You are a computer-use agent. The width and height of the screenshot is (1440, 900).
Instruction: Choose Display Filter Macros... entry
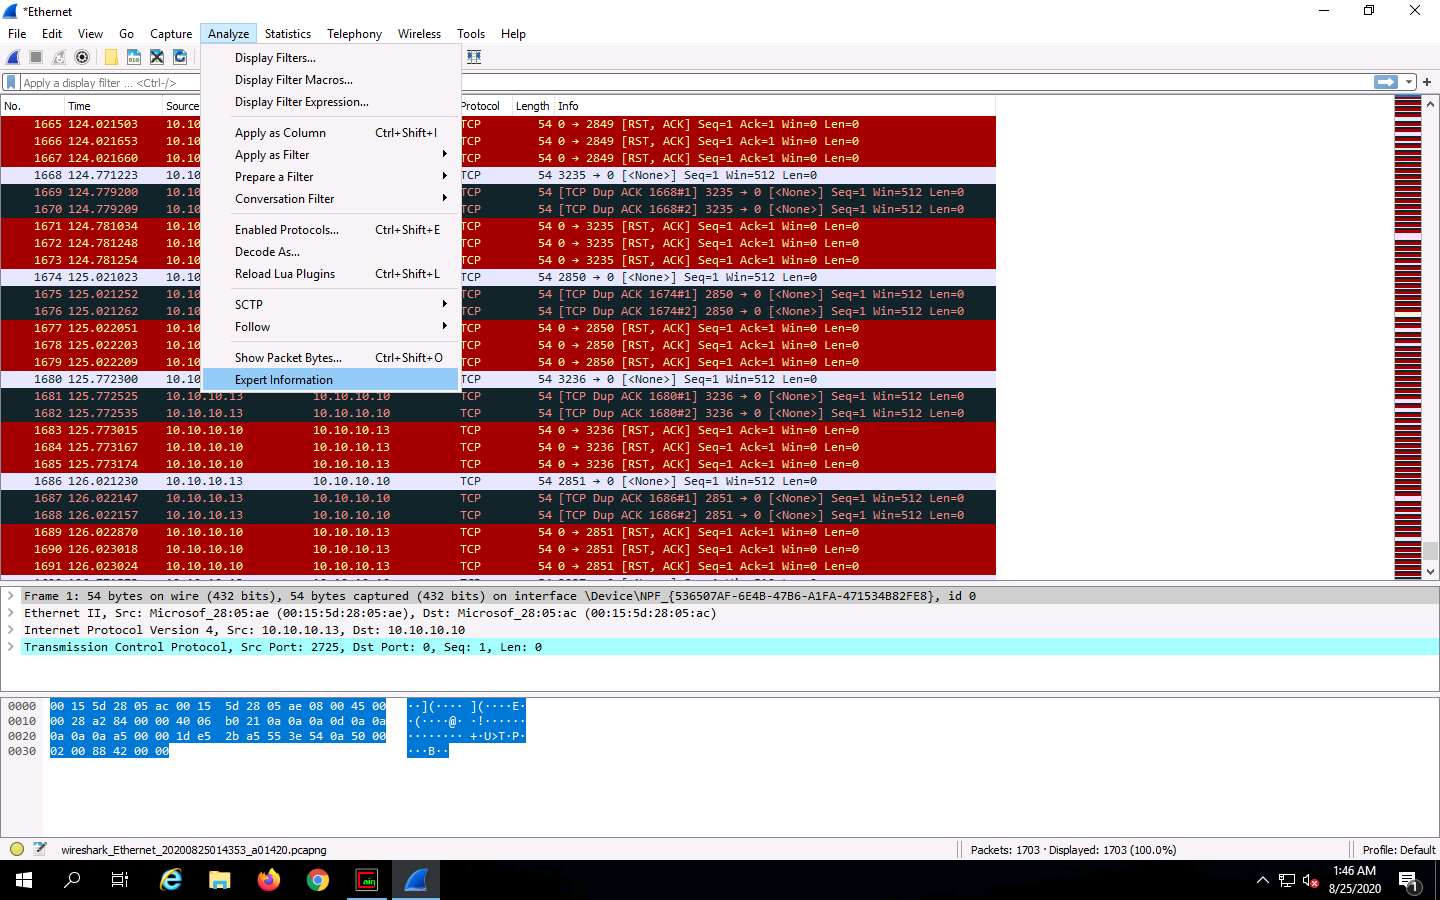(x=330, y=80)
